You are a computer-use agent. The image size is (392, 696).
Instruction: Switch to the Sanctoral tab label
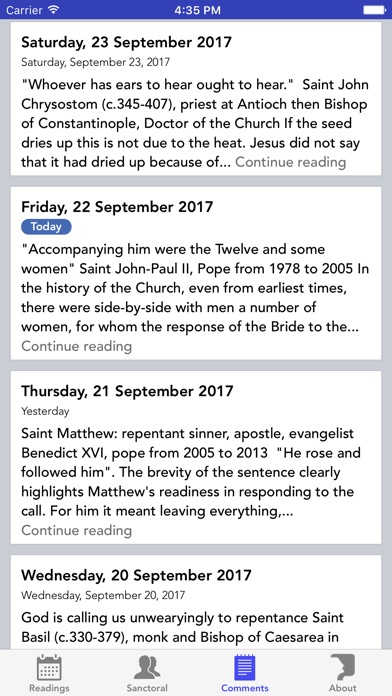147,688
